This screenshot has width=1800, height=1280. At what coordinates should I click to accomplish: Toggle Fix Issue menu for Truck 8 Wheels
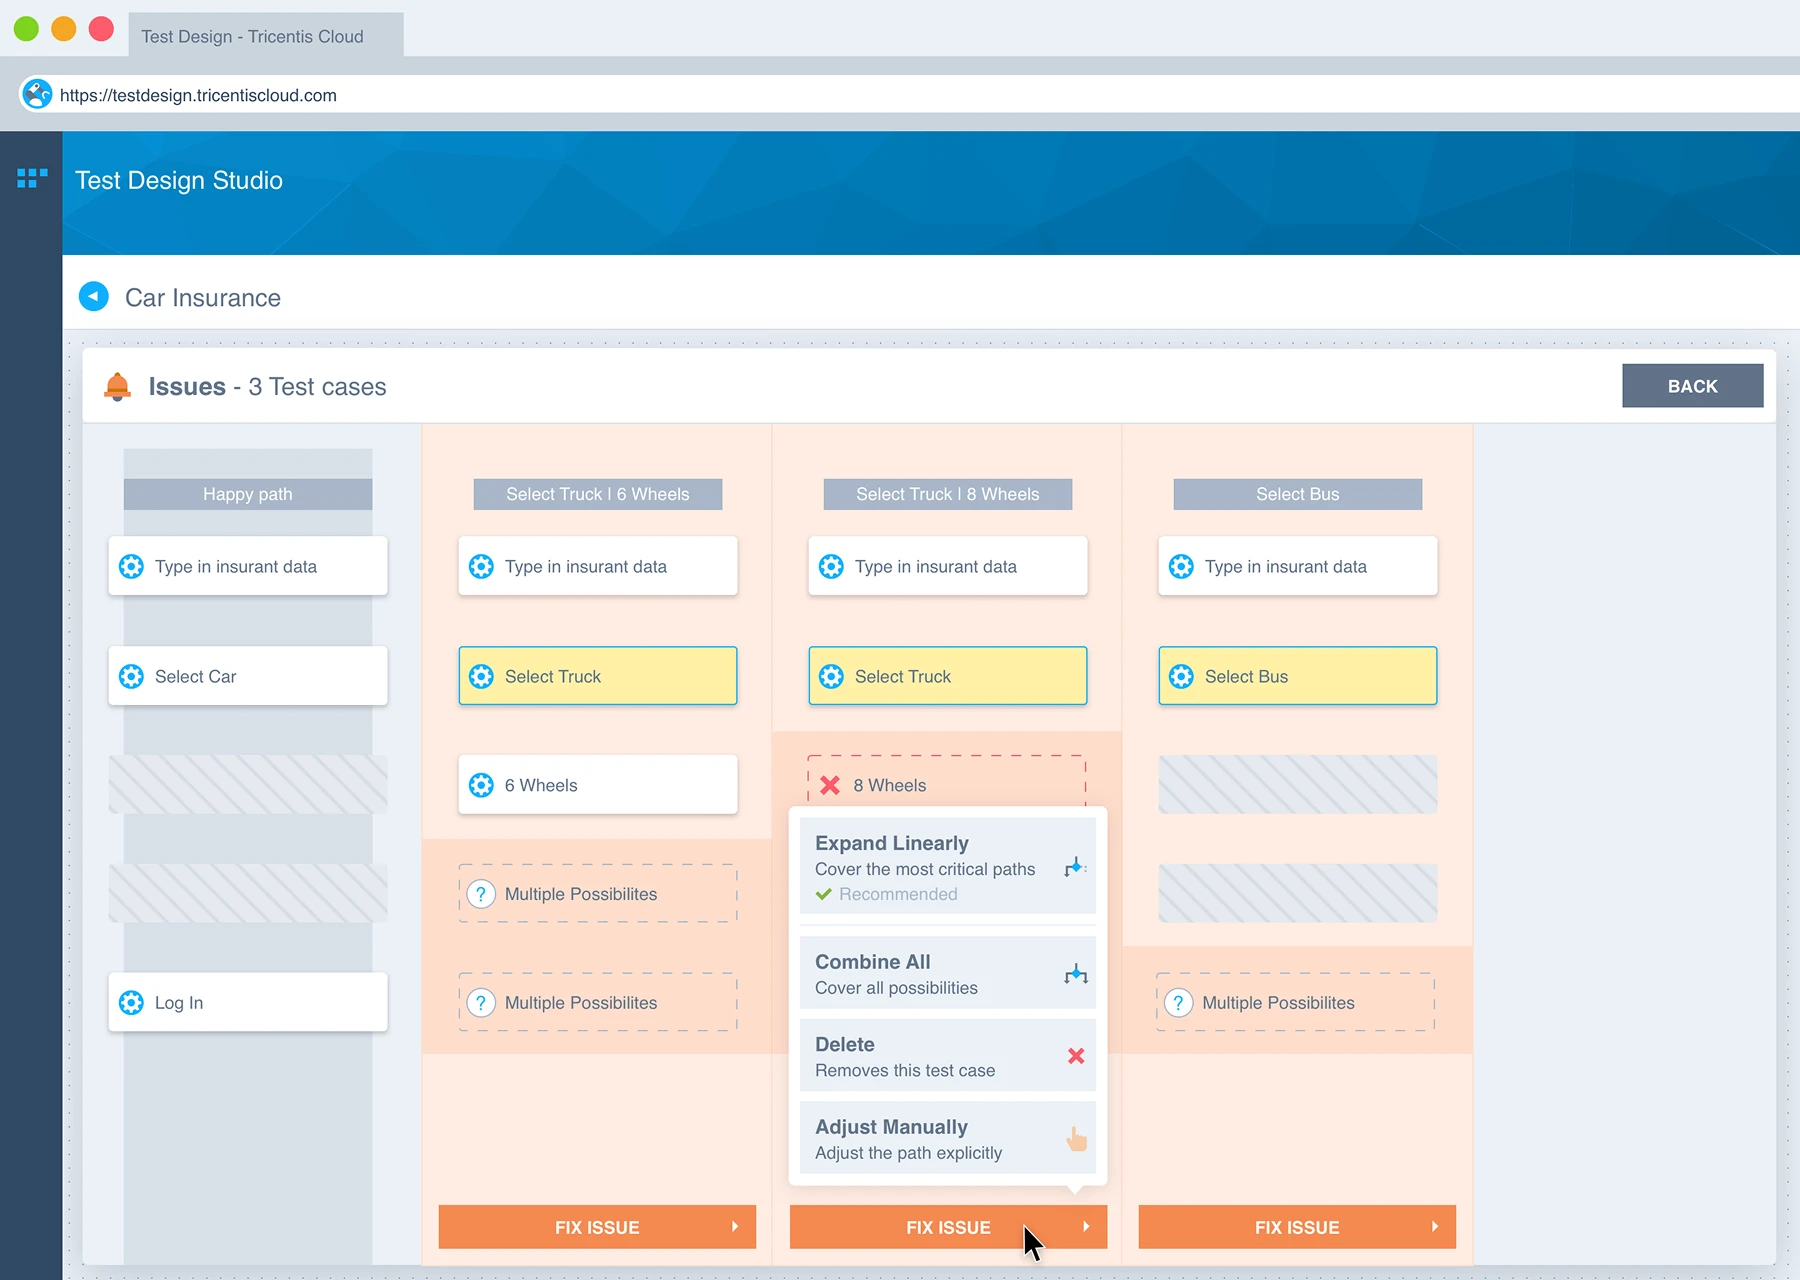pos(947,1227)
